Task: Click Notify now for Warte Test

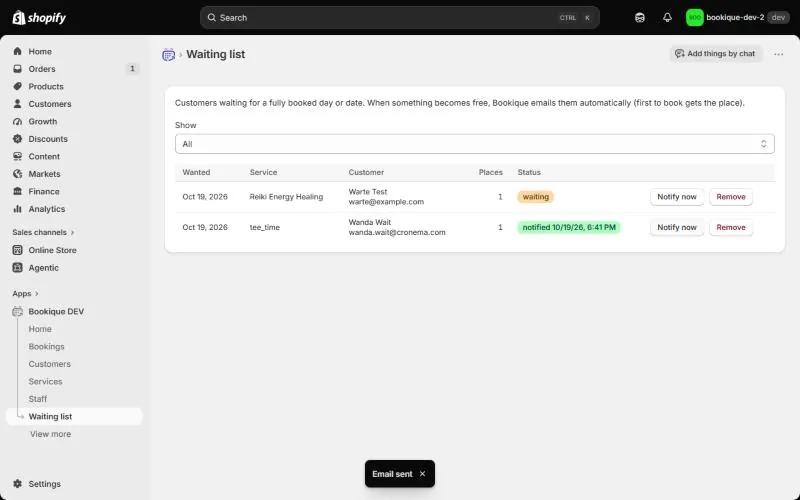Action: coord(677,197)
